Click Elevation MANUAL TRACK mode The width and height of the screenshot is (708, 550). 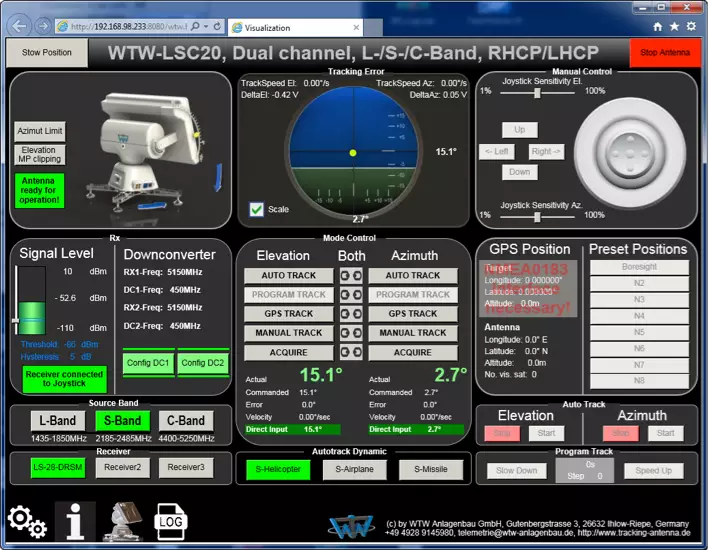point(289,333)
